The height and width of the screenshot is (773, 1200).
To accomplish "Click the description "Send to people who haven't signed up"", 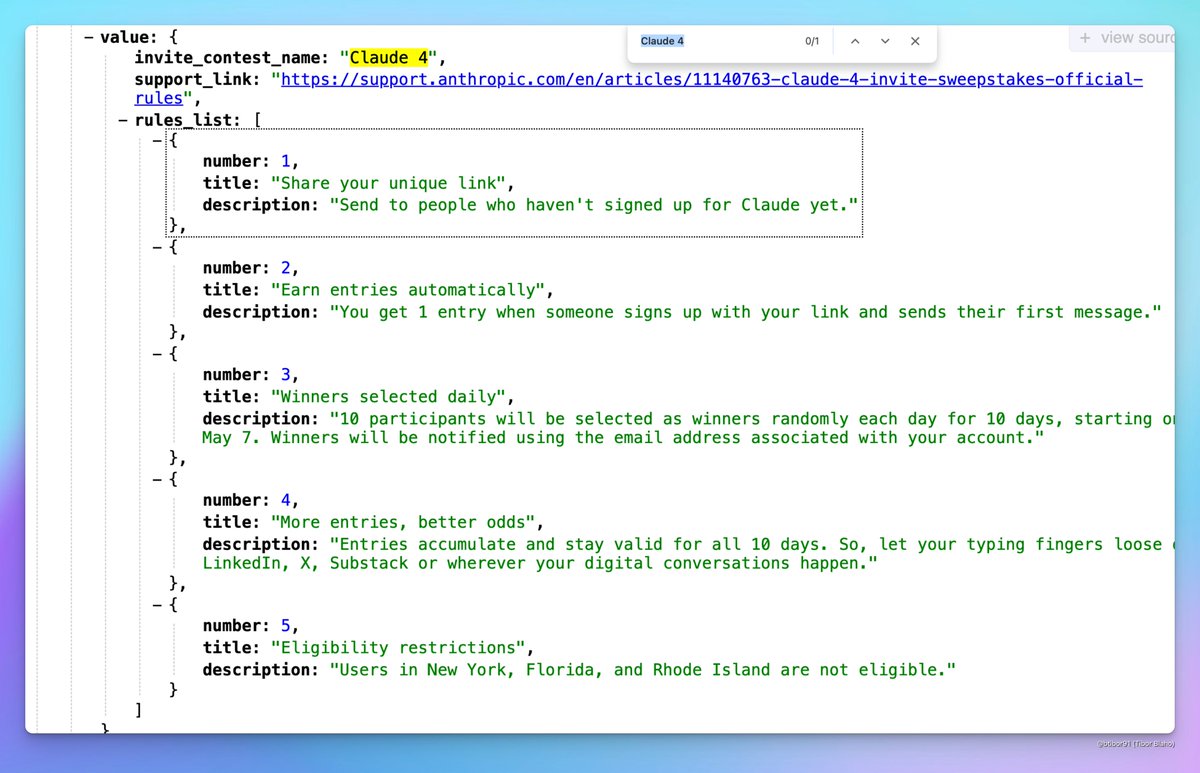I will (x=595, y=204).
